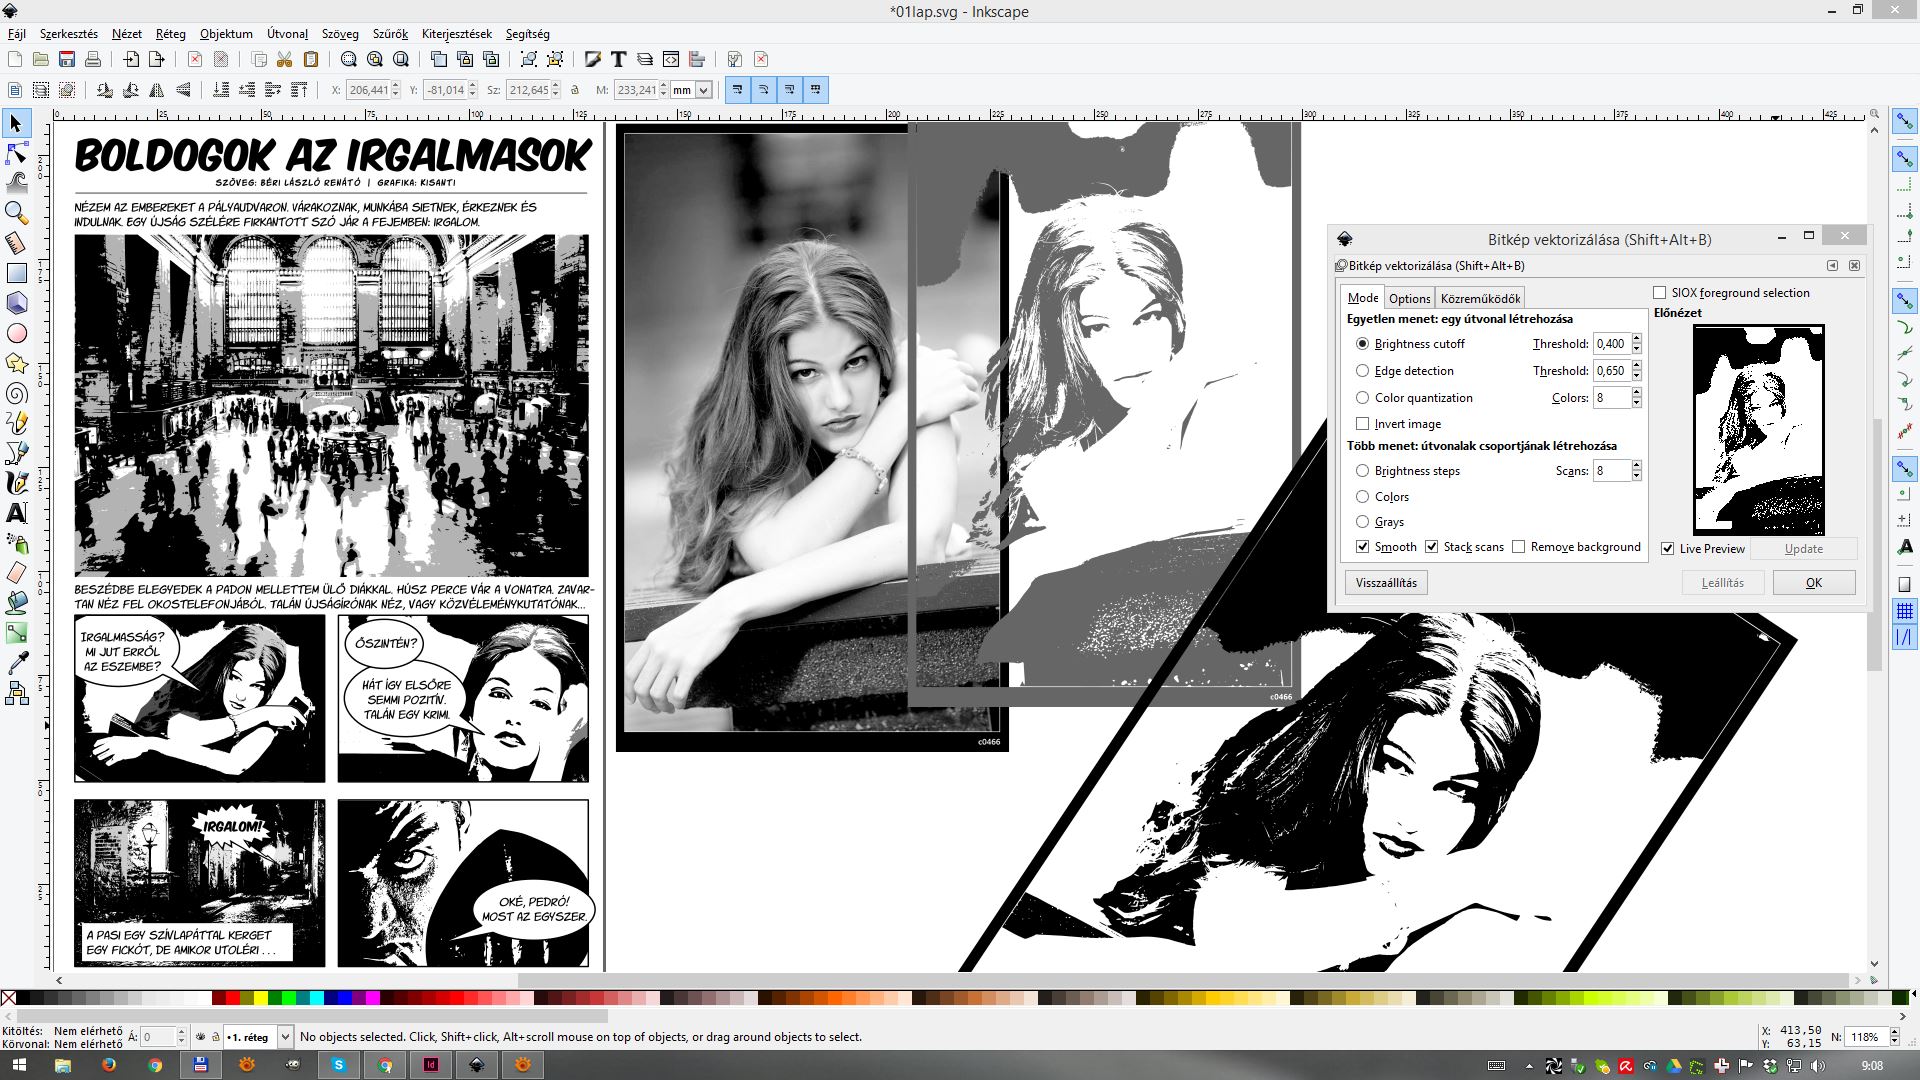Select the Zoom magnifier tool
Viewport: 1920px width, 1080px height.
pyautogui.click(x=16, y=213)
